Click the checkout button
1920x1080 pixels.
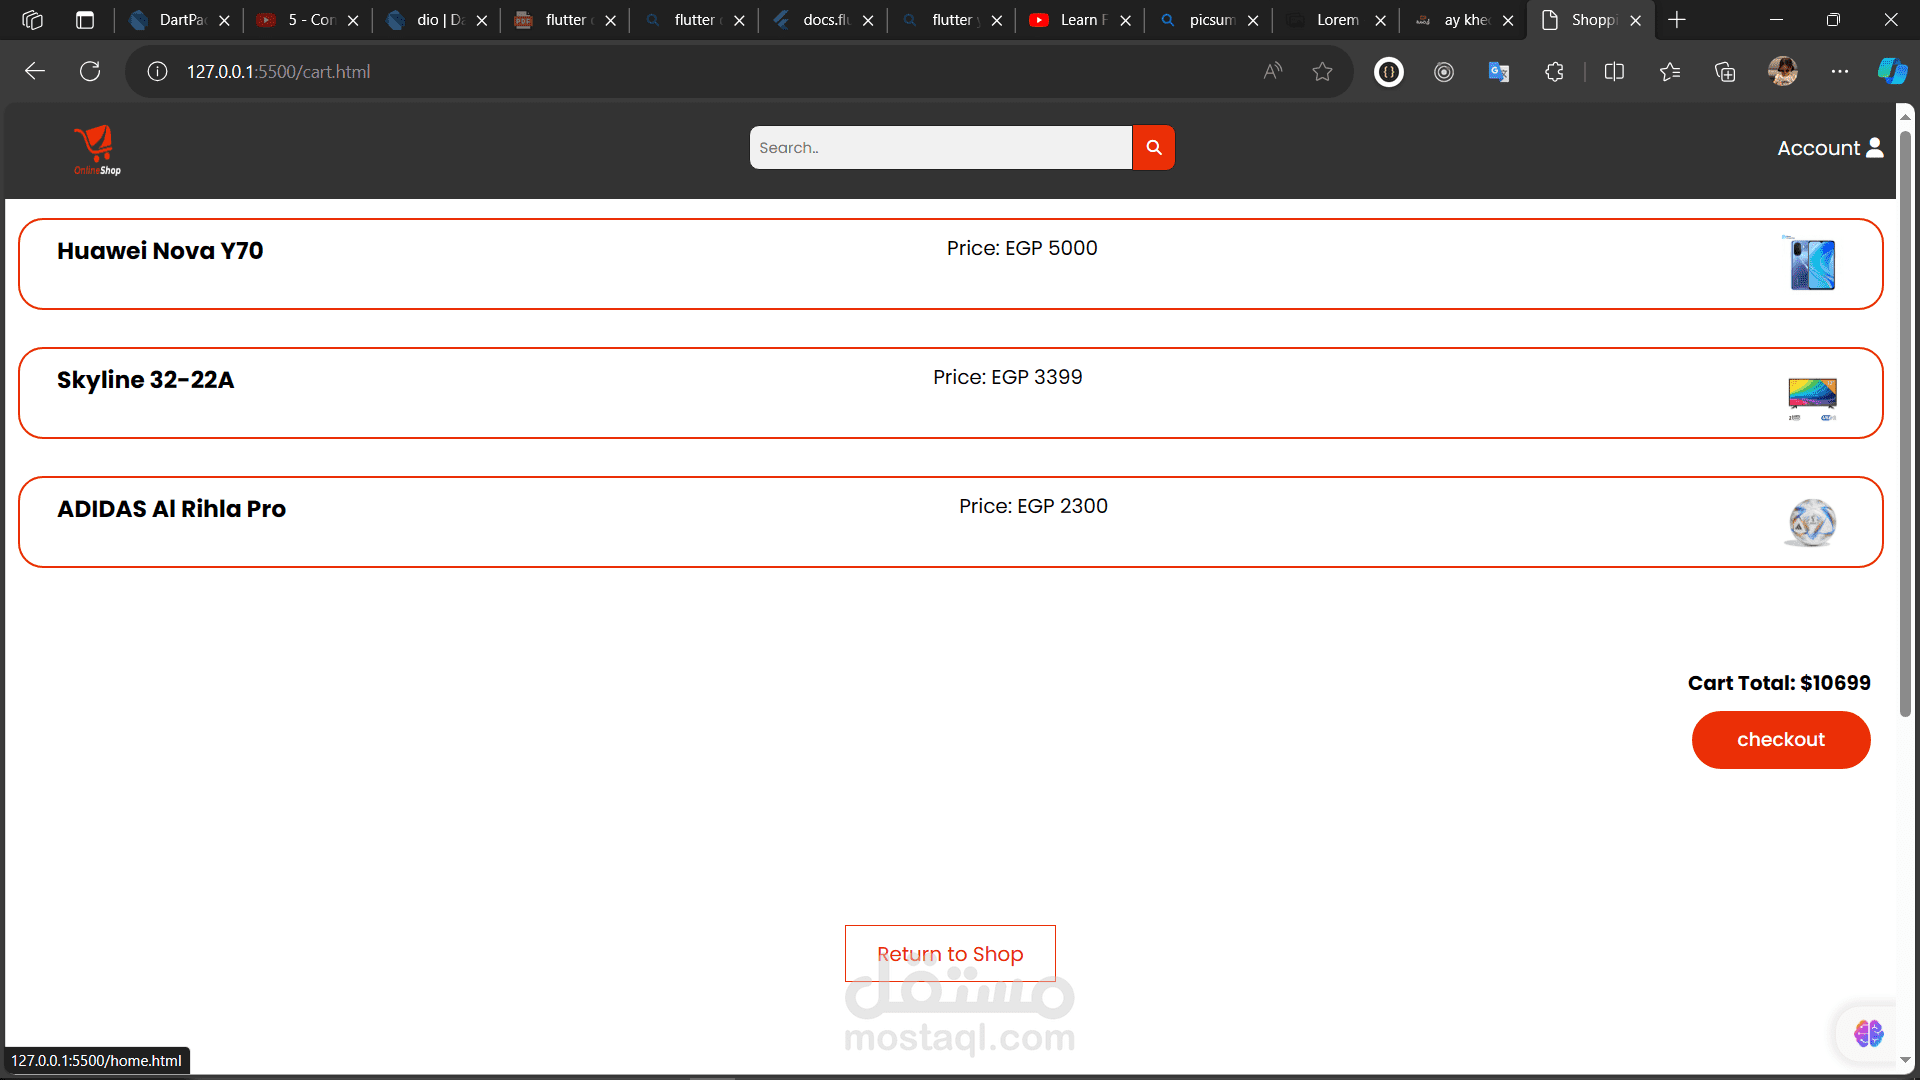tap(1780, 740)
